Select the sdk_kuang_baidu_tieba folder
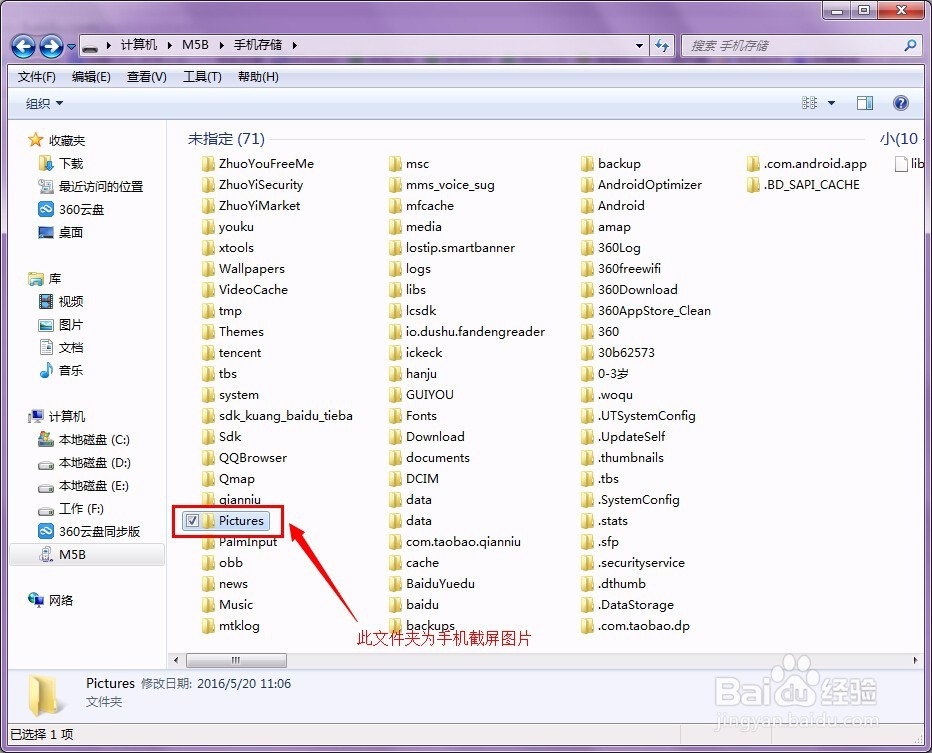This screenshot has height=753, width=932. tap(277, 416)
